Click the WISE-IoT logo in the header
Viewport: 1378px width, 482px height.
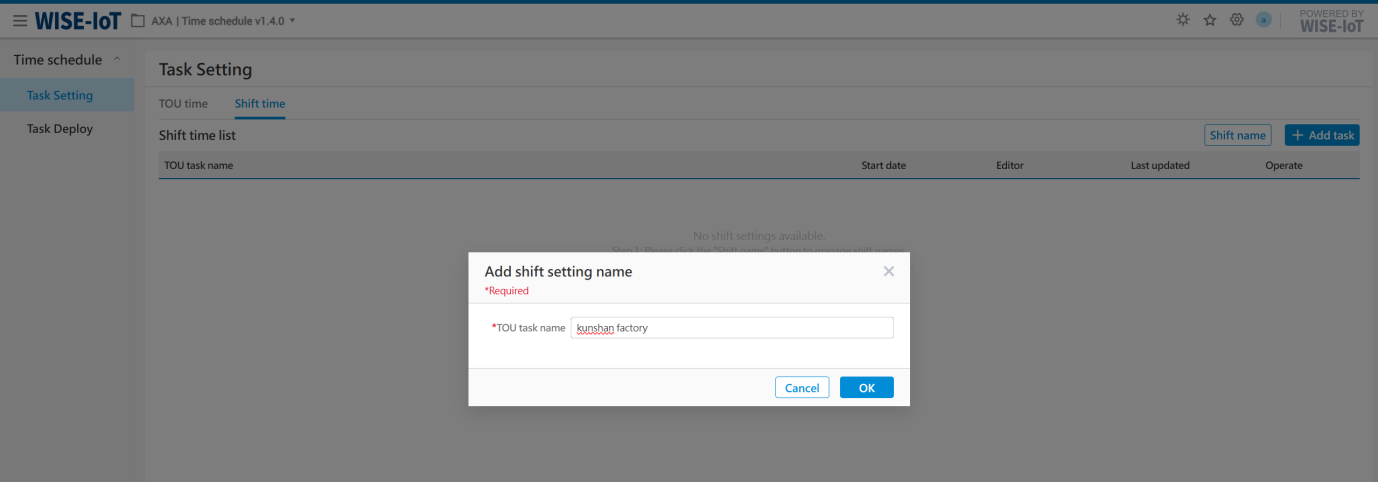point(78,20)
